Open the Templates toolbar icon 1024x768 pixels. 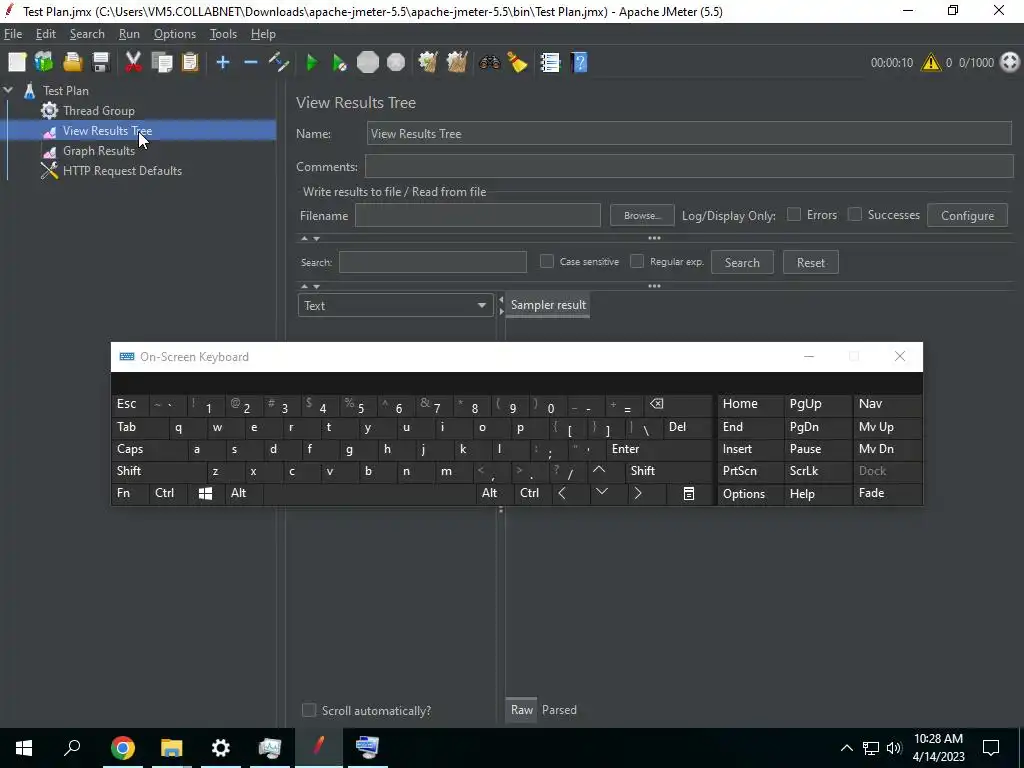coord(44,63)
